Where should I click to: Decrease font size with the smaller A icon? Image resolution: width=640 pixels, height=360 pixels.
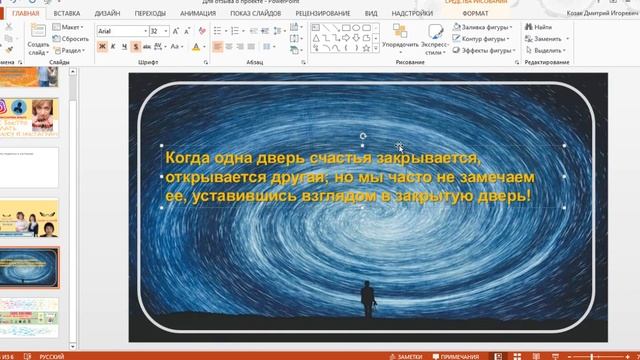click(187, 31)
